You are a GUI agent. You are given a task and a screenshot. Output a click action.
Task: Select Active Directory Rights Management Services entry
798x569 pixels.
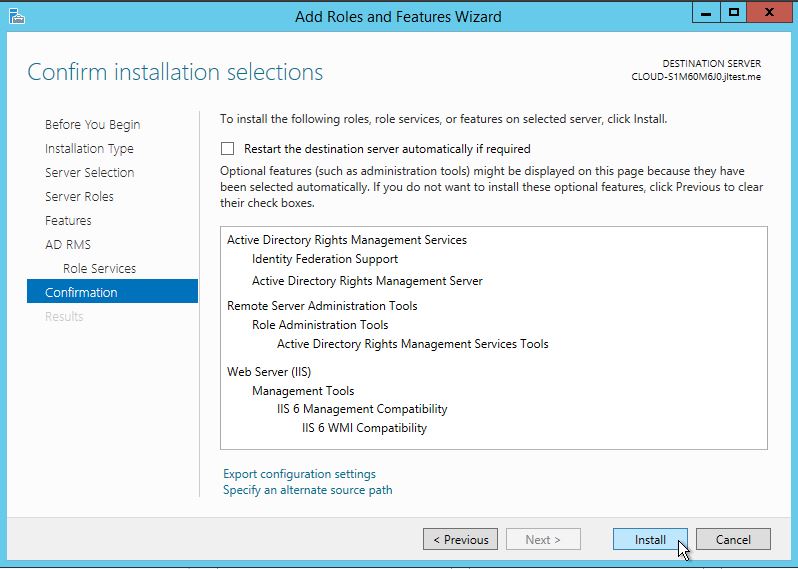click(347, 240)
